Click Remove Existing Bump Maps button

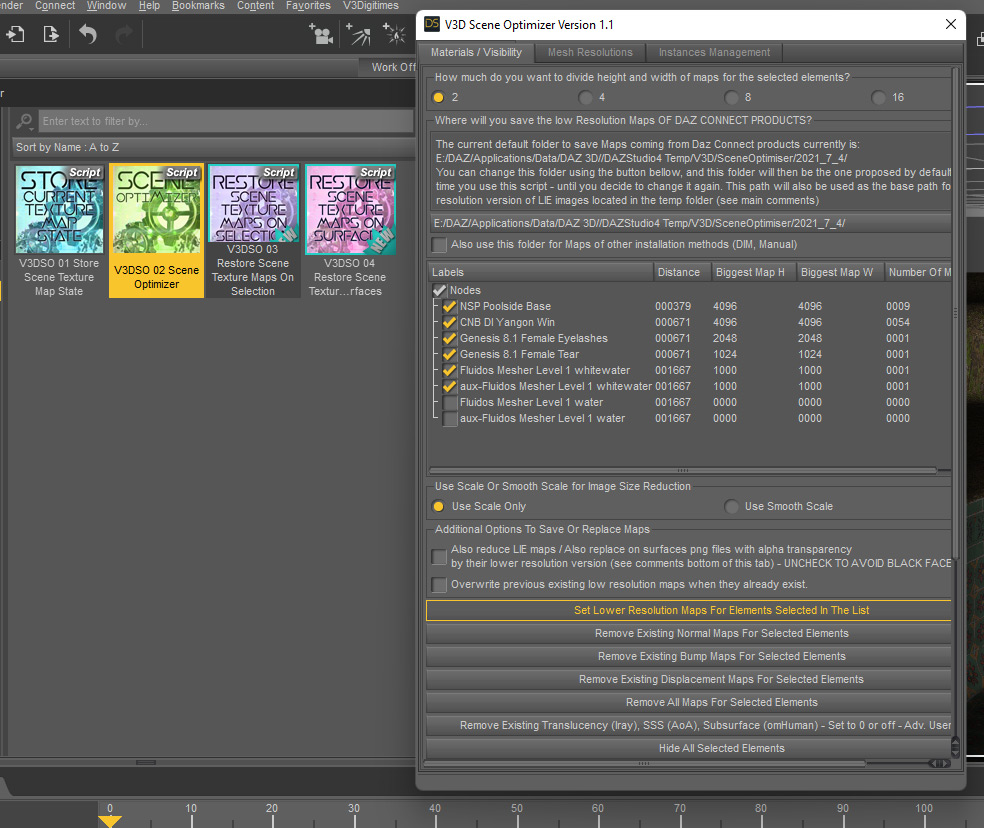point(688,657)
